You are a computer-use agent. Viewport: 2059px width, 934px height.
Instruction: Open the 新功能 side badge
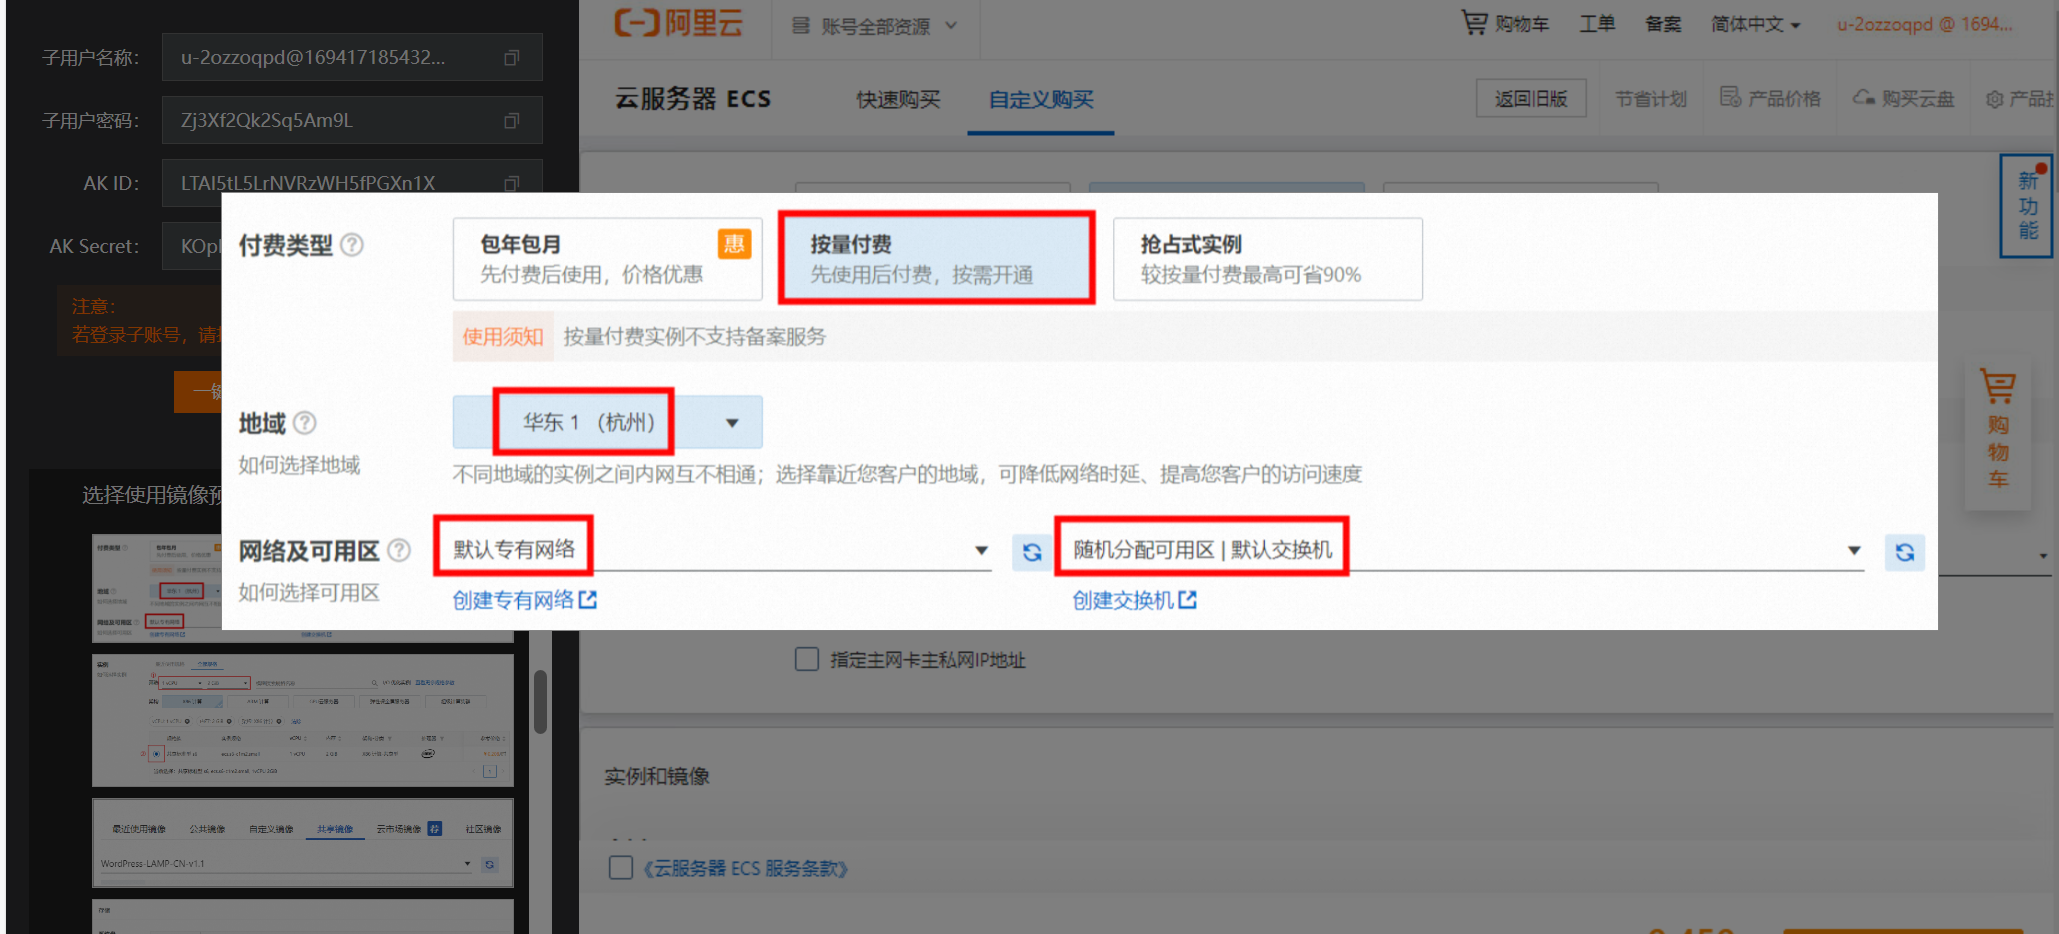point(2027,206)
